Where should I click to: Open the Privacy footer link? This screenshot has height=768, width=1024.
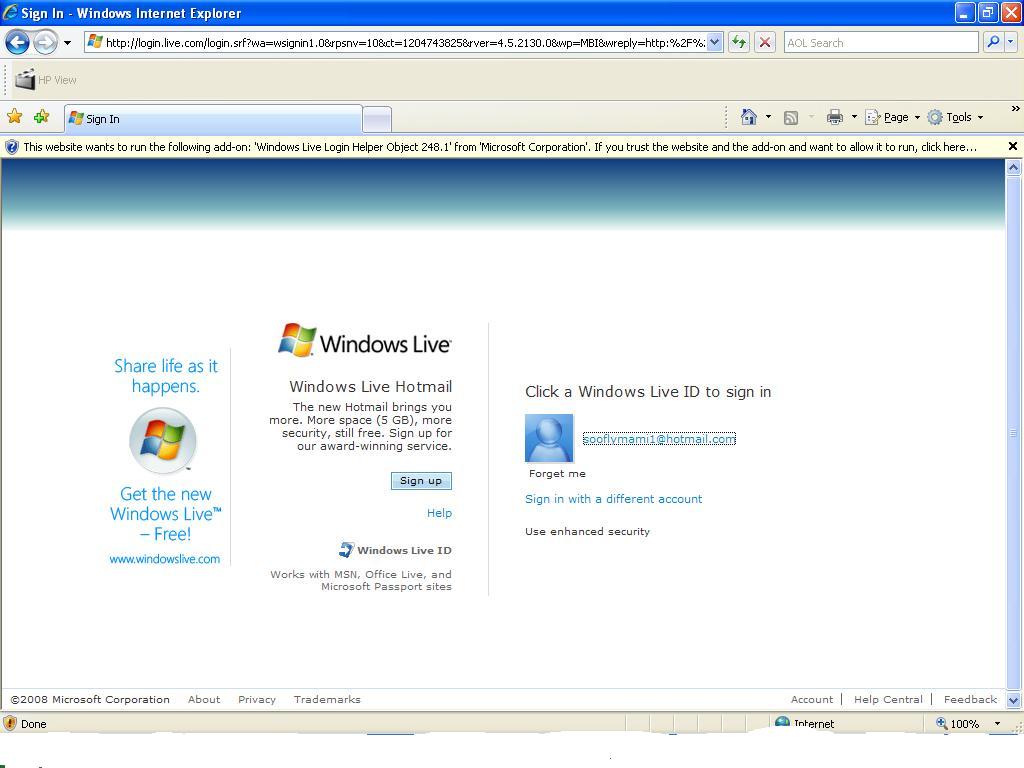point(257,699)
